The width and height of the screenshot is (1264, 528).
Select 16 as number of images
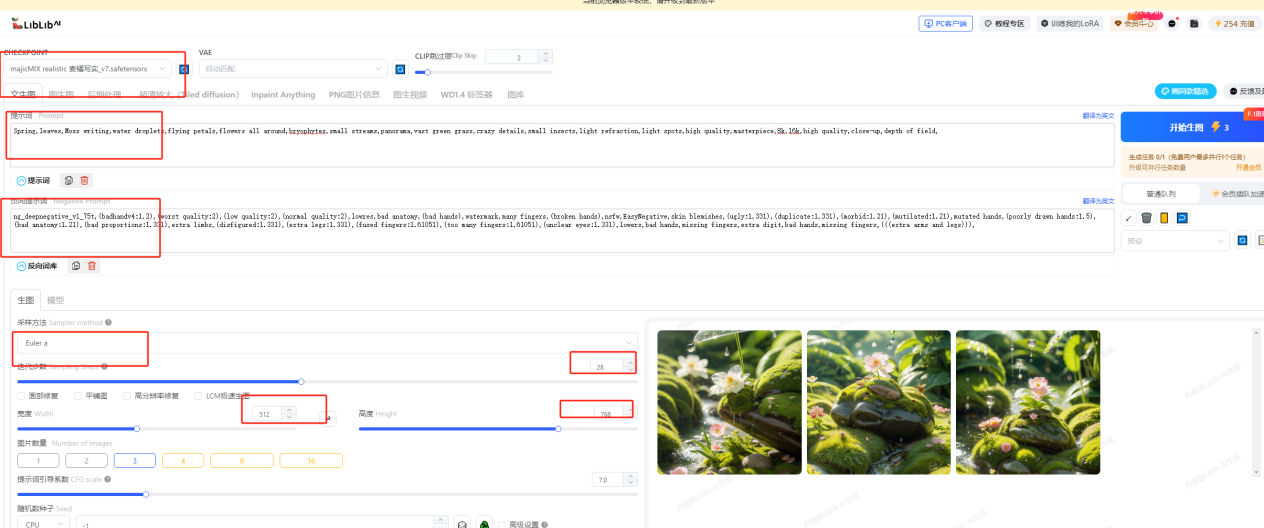coord(311,461)
